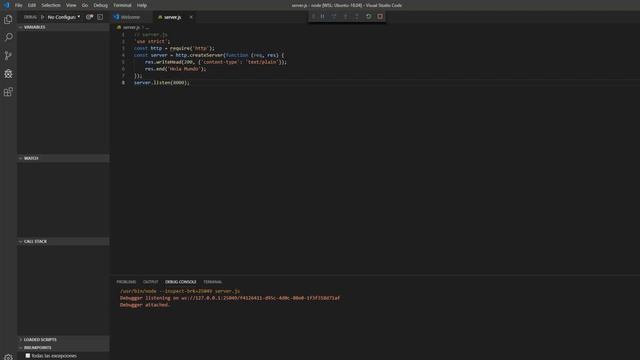Switch to the PROBLEMS panel tab
This screenshot has height=360, width=640.
click(126, 282)
